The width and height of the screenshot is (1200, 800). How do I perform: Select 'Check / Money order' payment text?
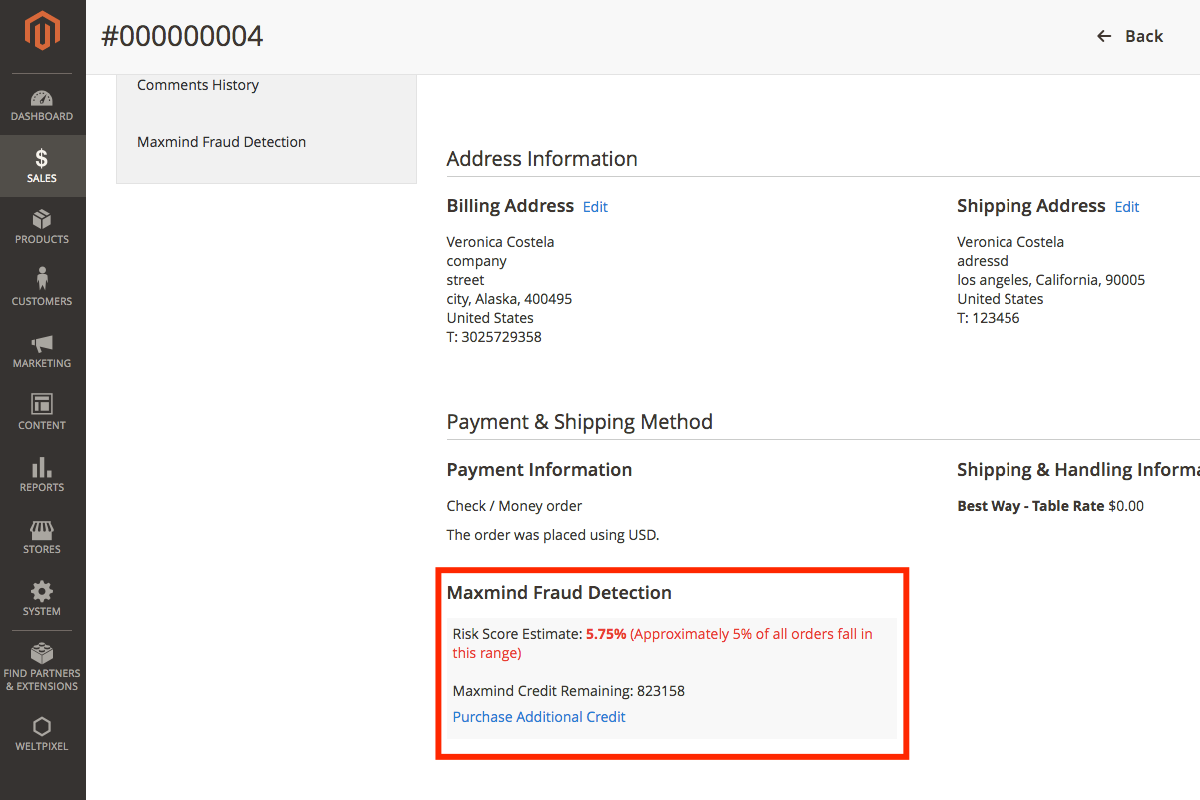(x=514, y=506)
